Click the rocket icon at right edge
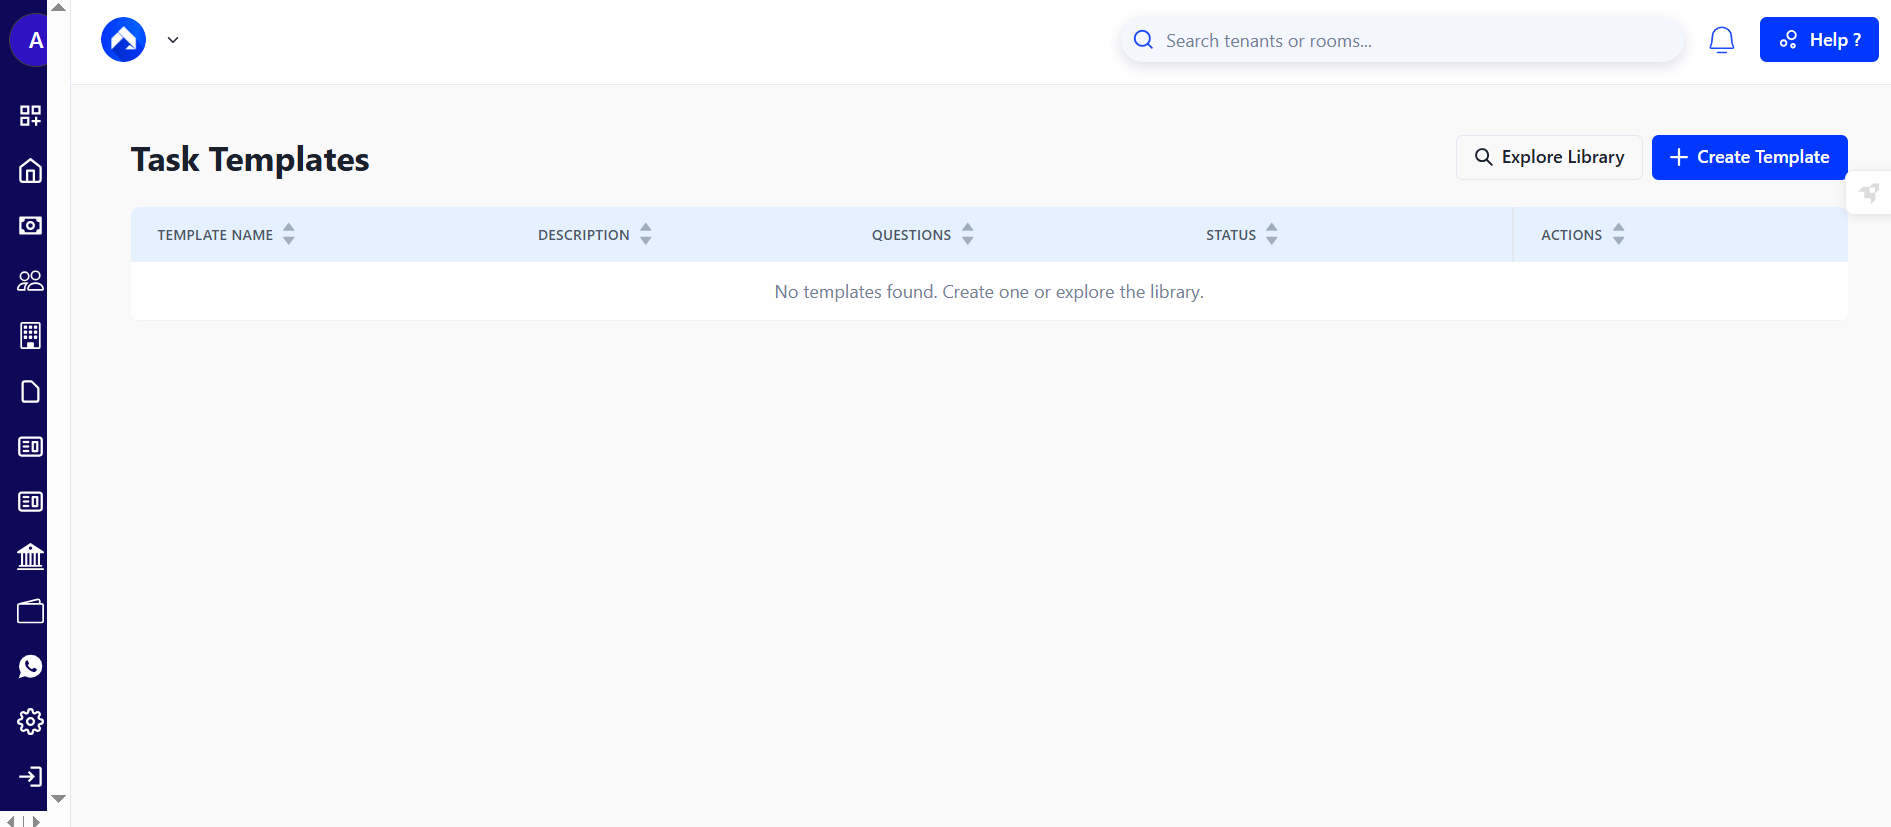This screenshot has width=1891, height=827. coord(1868,193)
